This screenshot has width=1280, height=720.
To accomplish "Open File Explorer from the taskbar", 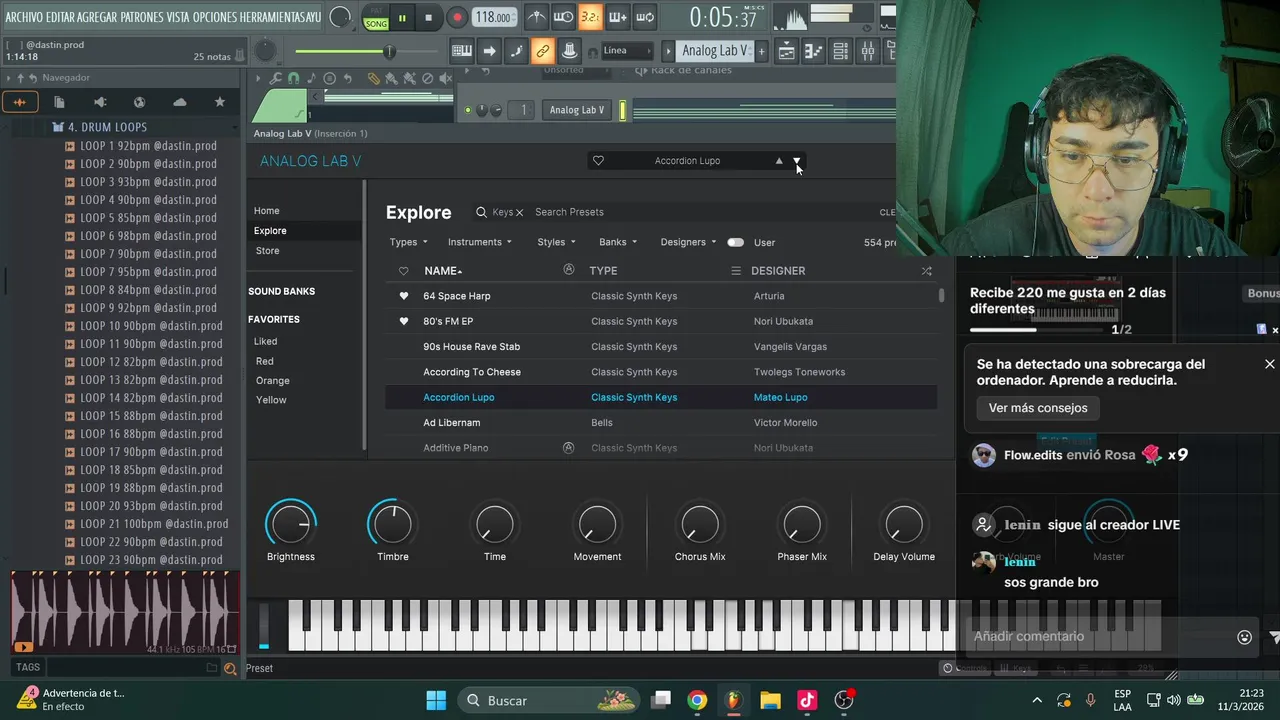I will 770,700.
